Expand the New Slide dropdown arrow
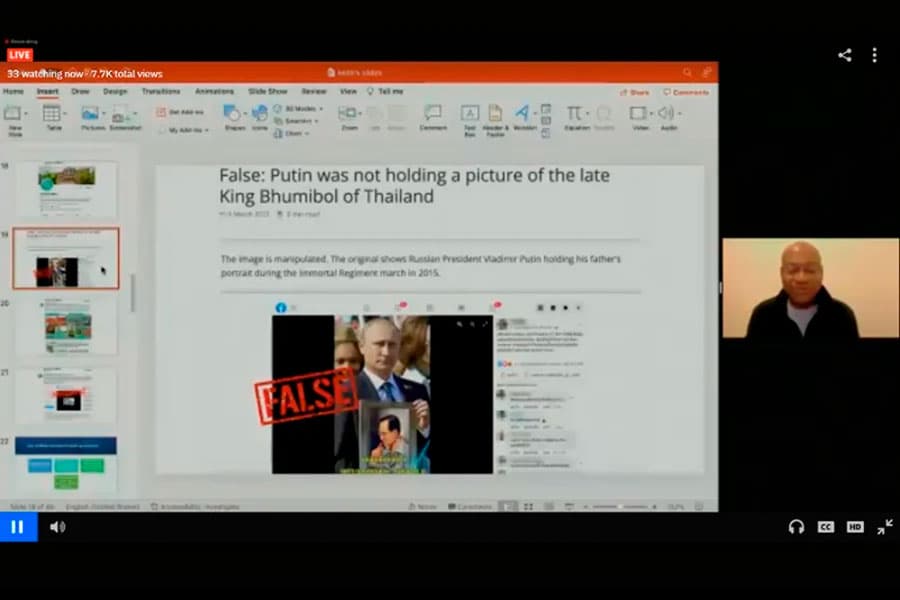This screenshot has height=600, width=900. (25, 114)
